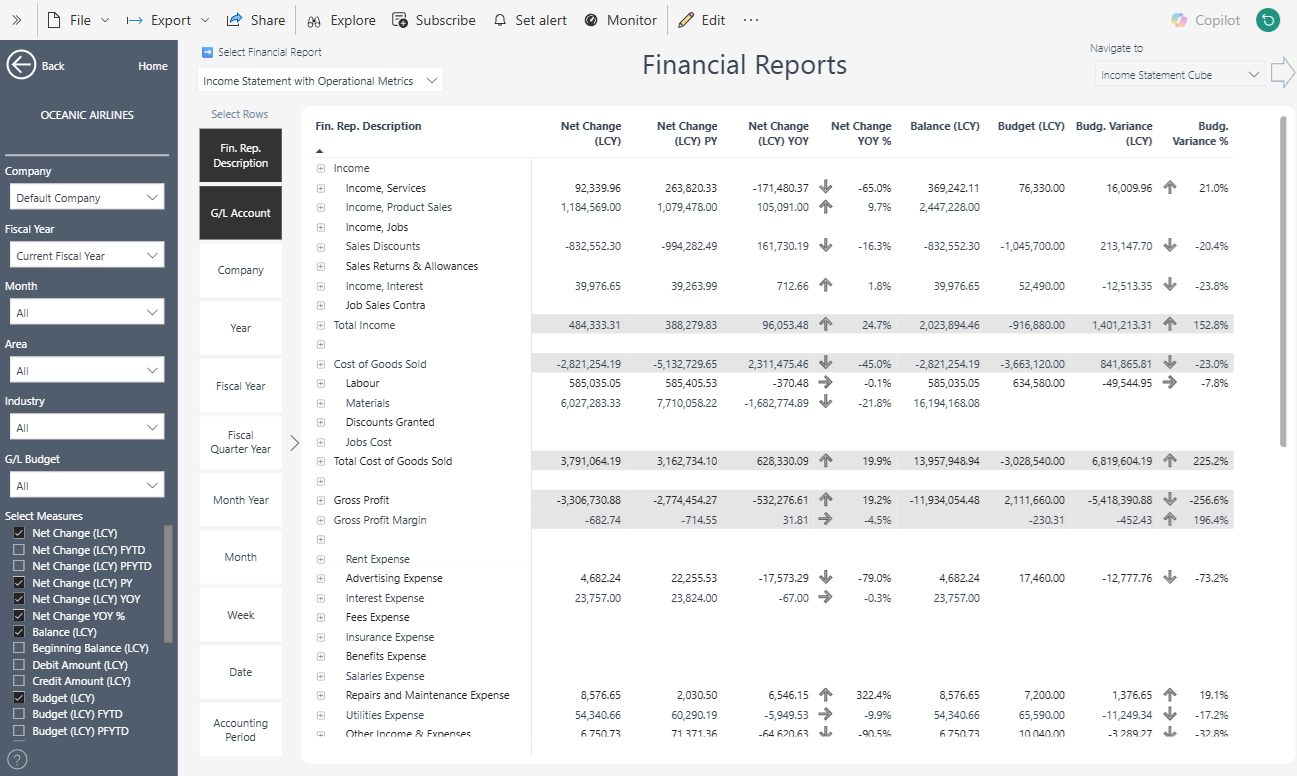Open the Select Financial Report dropdown

tap(320, 81)
